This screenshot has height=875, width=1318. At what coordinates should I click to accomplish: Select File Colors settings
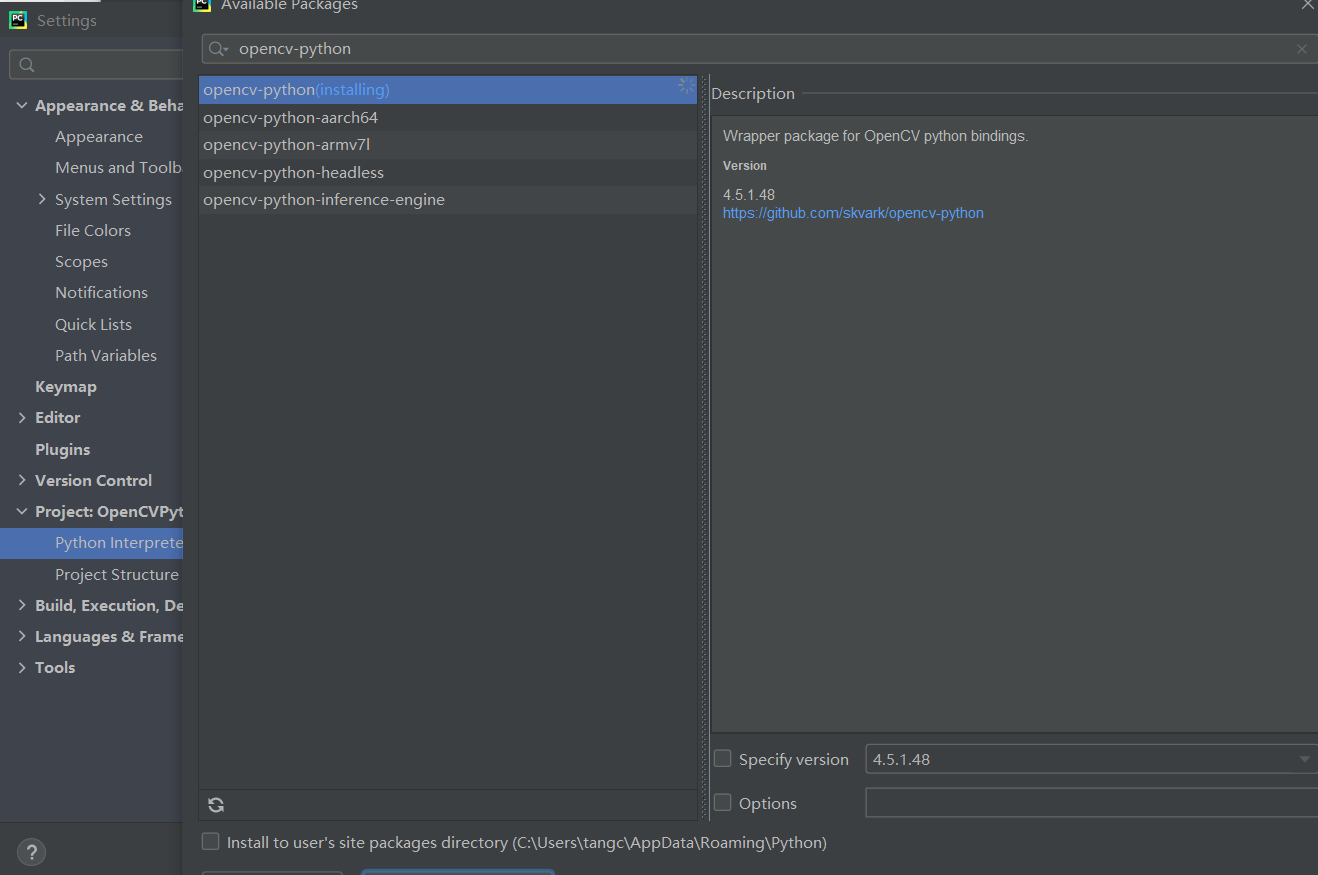click(93, 230)
